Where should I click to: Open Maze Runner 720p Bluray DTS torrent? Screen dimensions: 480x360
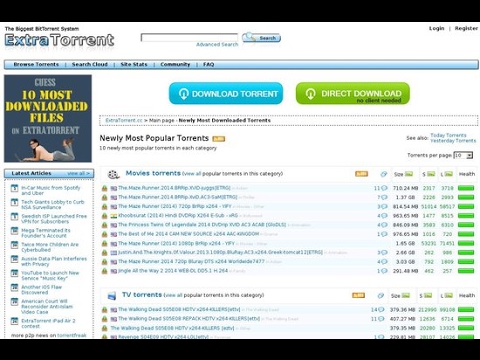click(191, 262)
